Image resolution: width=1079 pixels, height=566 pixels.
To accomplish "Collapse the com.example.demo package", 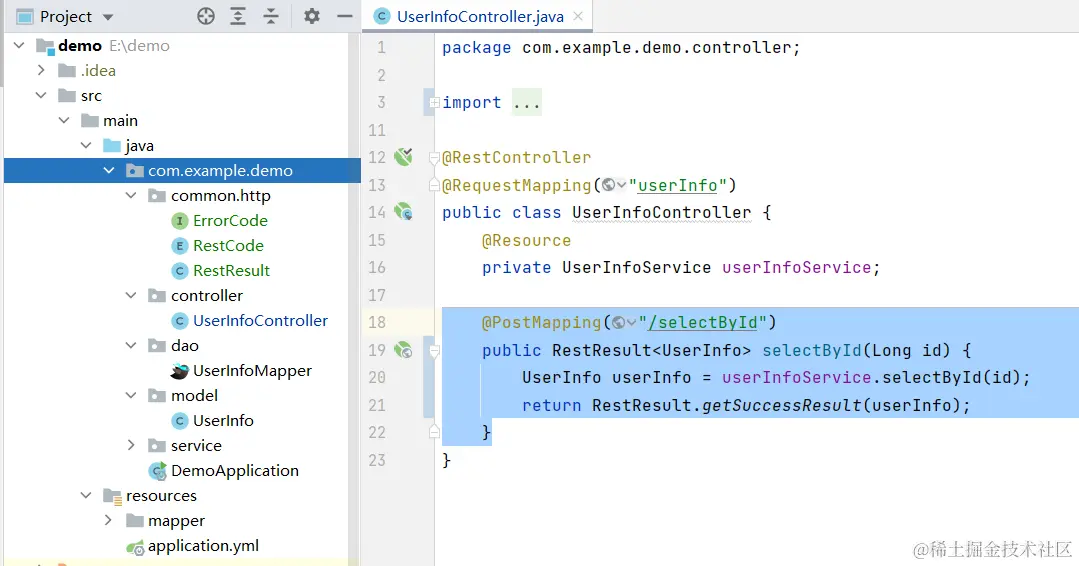I will point(109,170).
